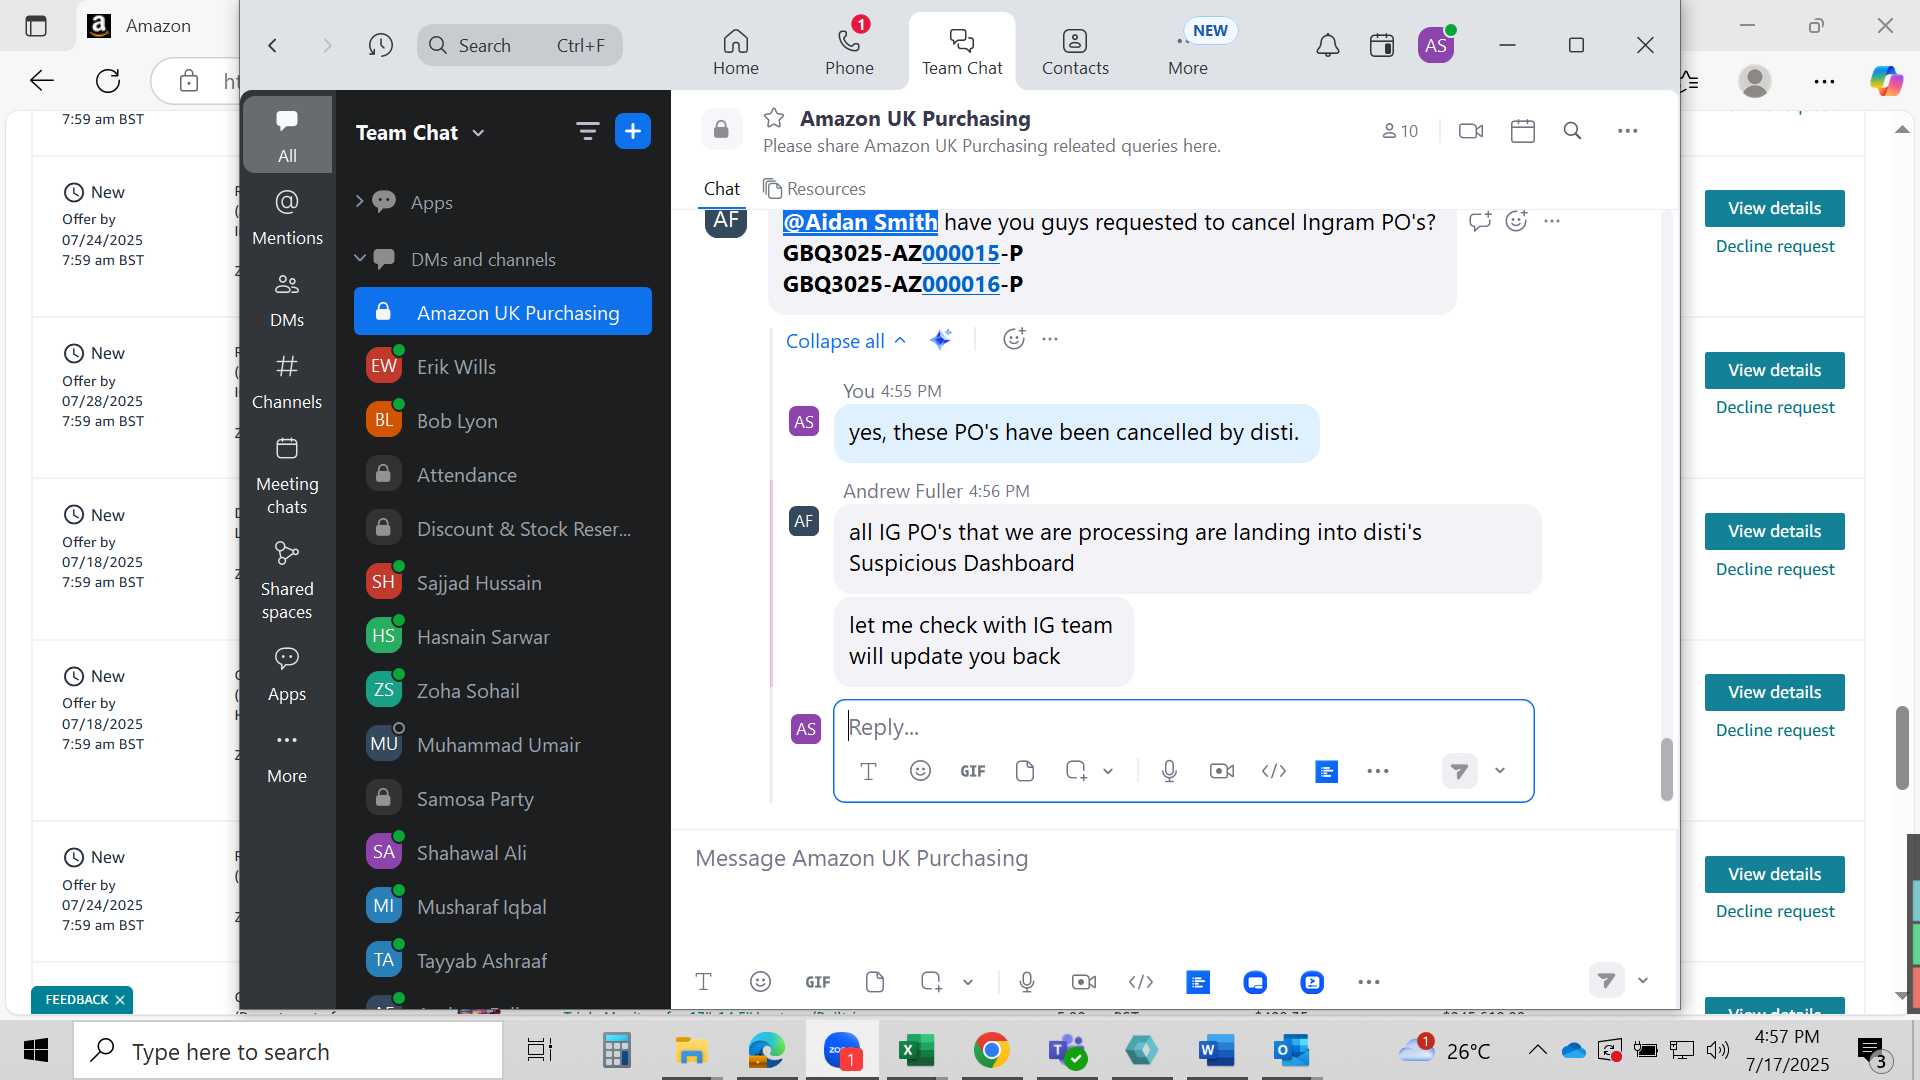Open the calendar icon in top bar
This screenshot has width=1920, height=1080.
coord(1382,45)
